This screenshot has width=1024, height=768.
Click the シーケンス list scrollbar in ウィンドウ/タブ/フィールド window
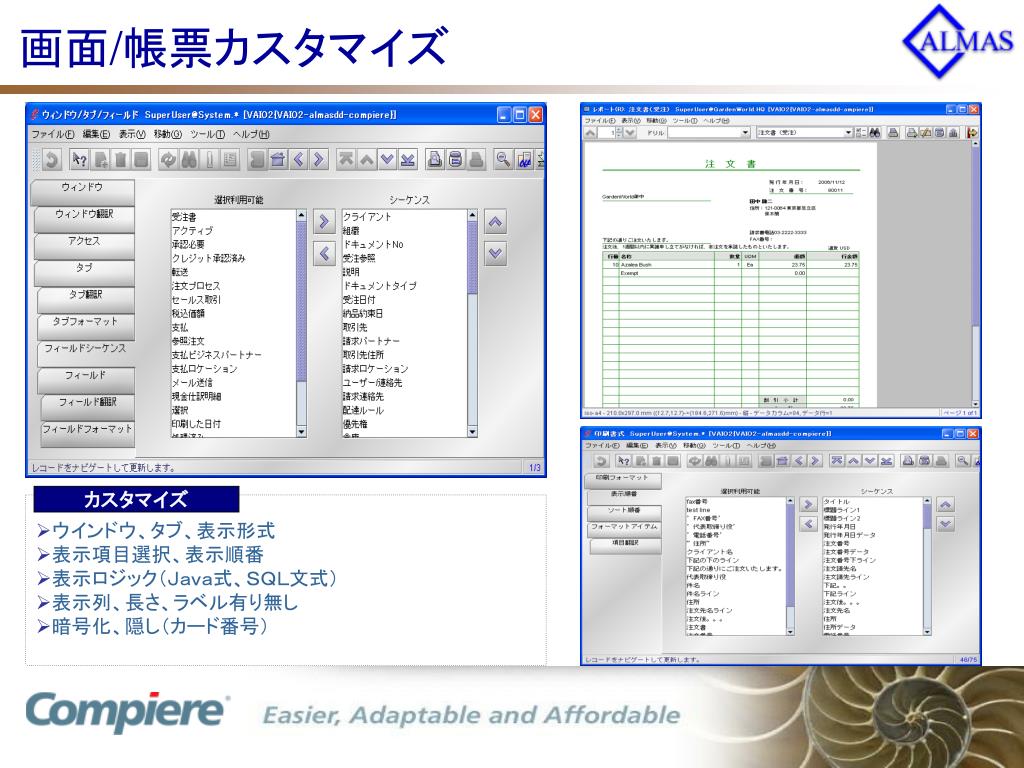pos(473,323)
